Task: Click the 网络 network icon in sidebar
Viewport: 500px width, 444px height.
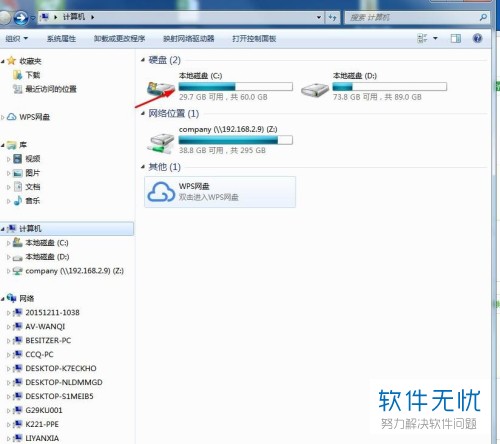Action: (x=12, y=298)
